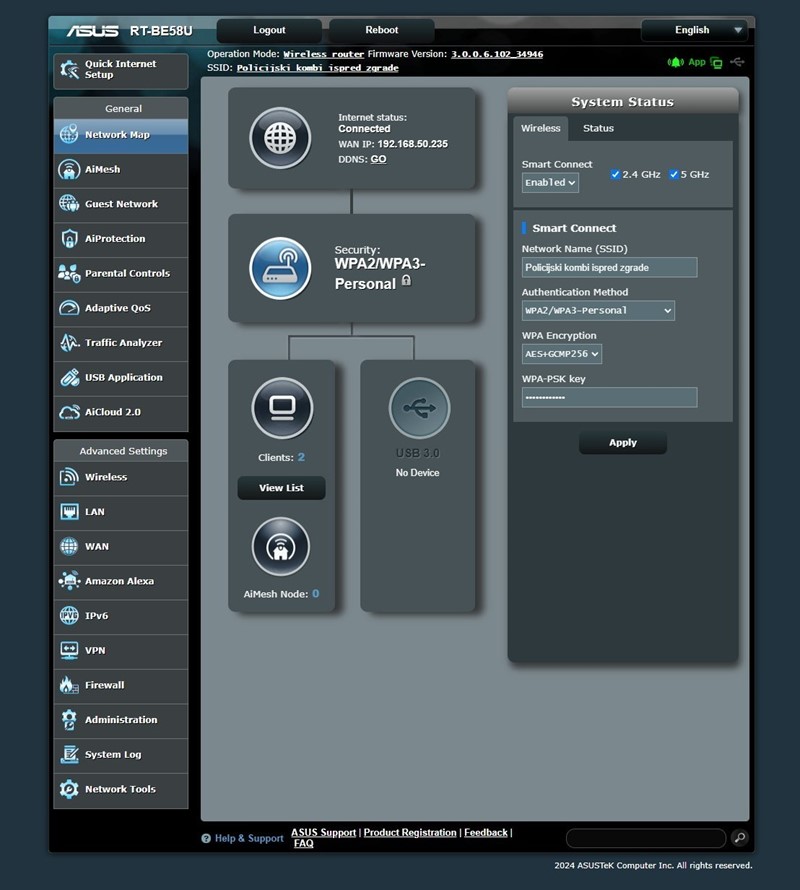
Task: Click the View List button
Action: coord(281,488)
